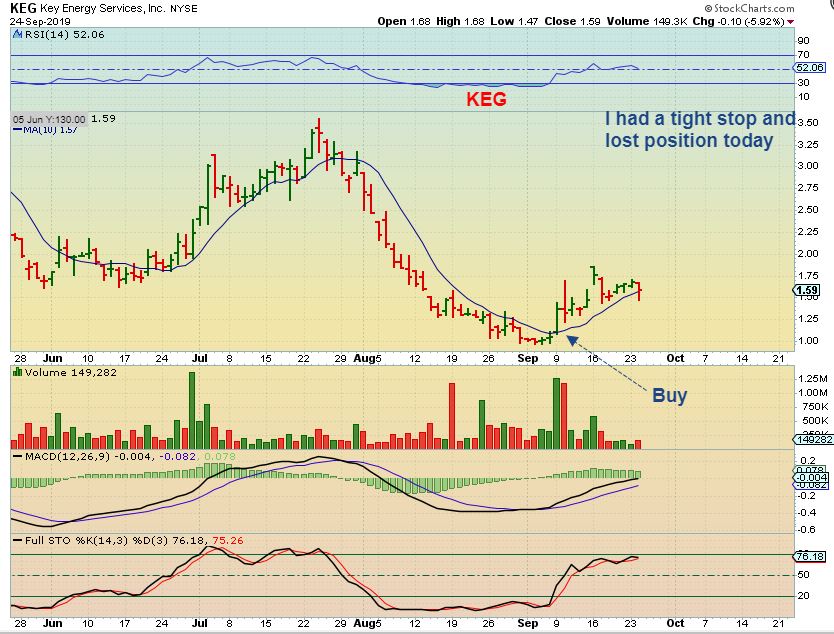Click the -0.004 MACD value tag on right axis
Screen dimensions: 834x634
coord(811,478)
